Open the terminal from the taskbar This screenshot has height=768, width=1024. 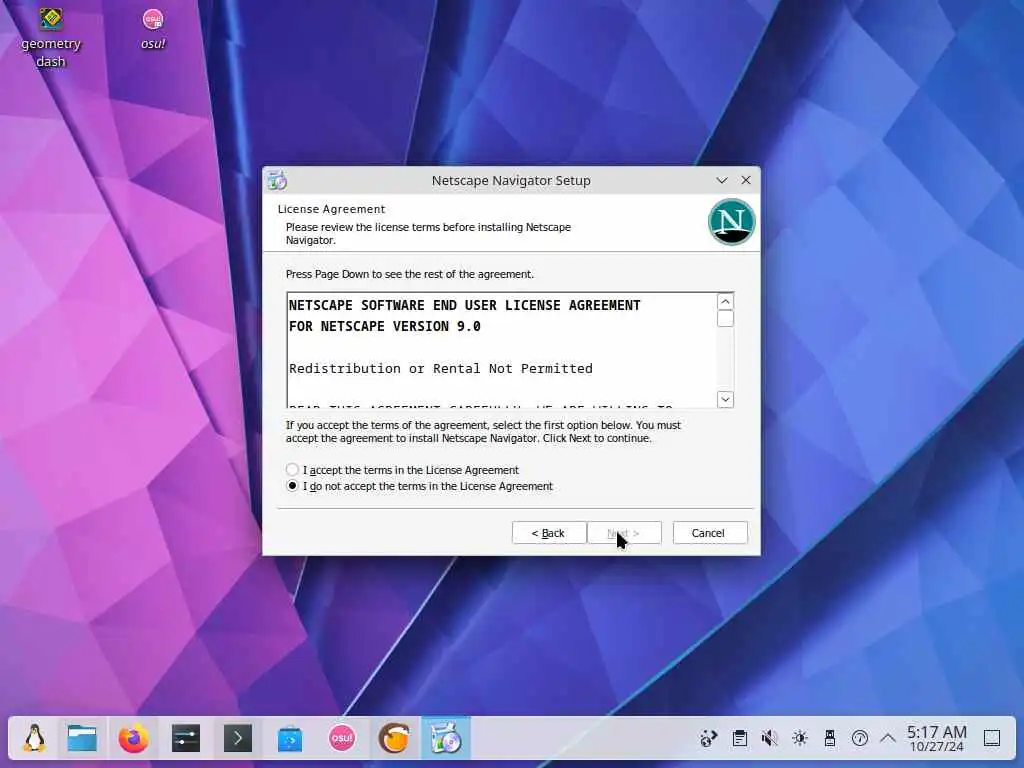(238, 739)
